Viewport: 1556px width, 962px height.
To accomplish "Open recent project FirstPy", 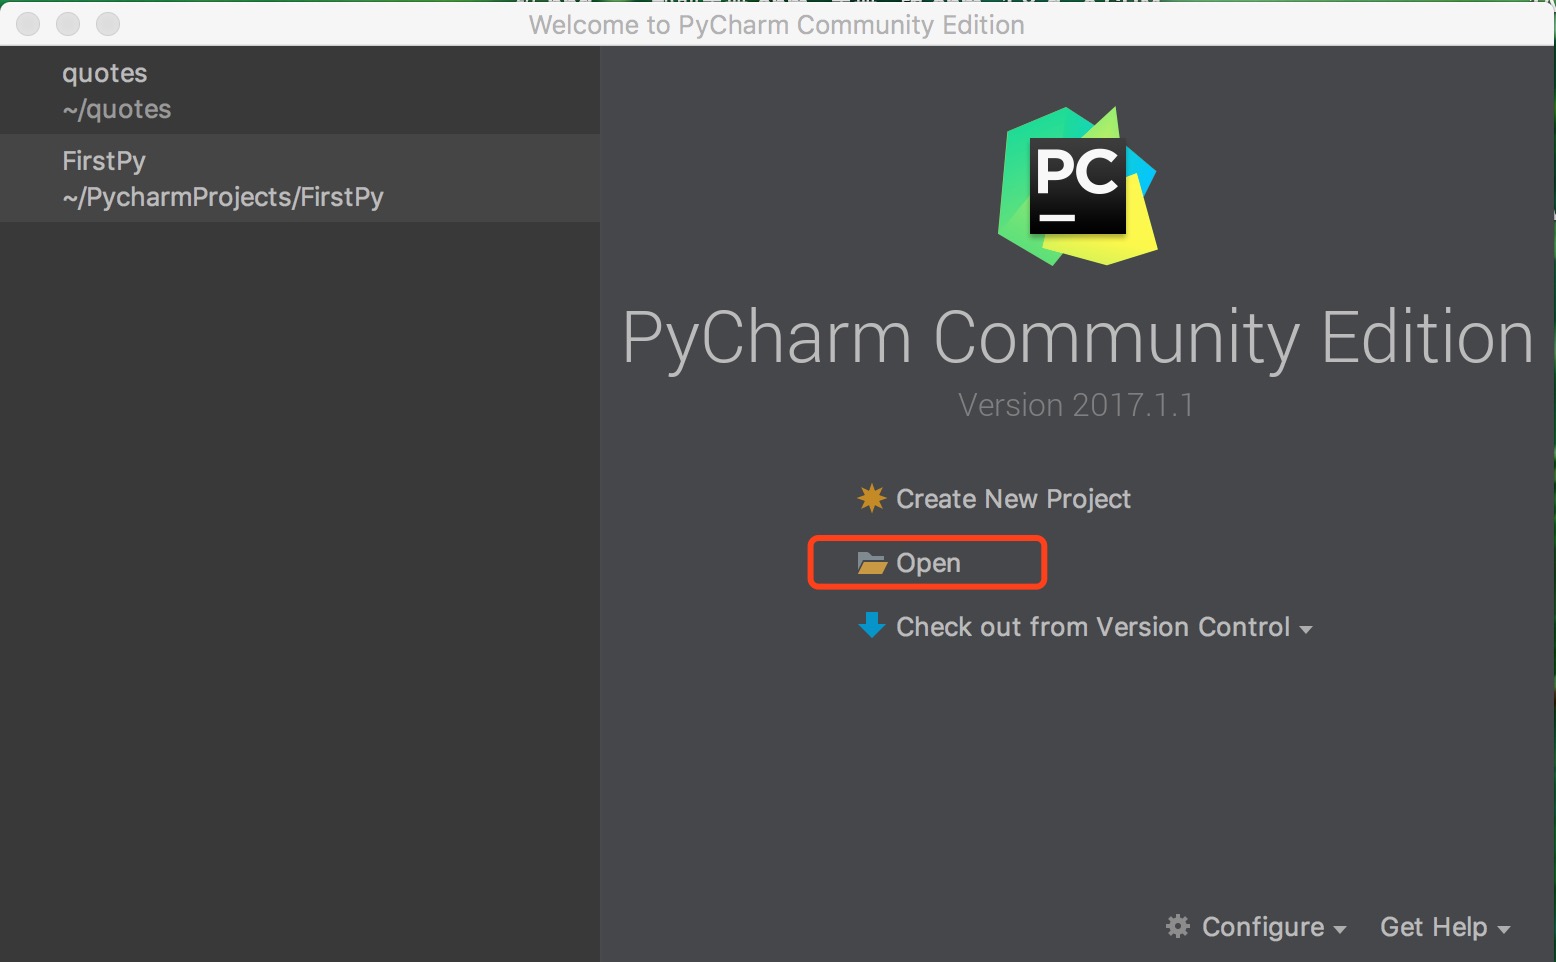I will (300, 178).
